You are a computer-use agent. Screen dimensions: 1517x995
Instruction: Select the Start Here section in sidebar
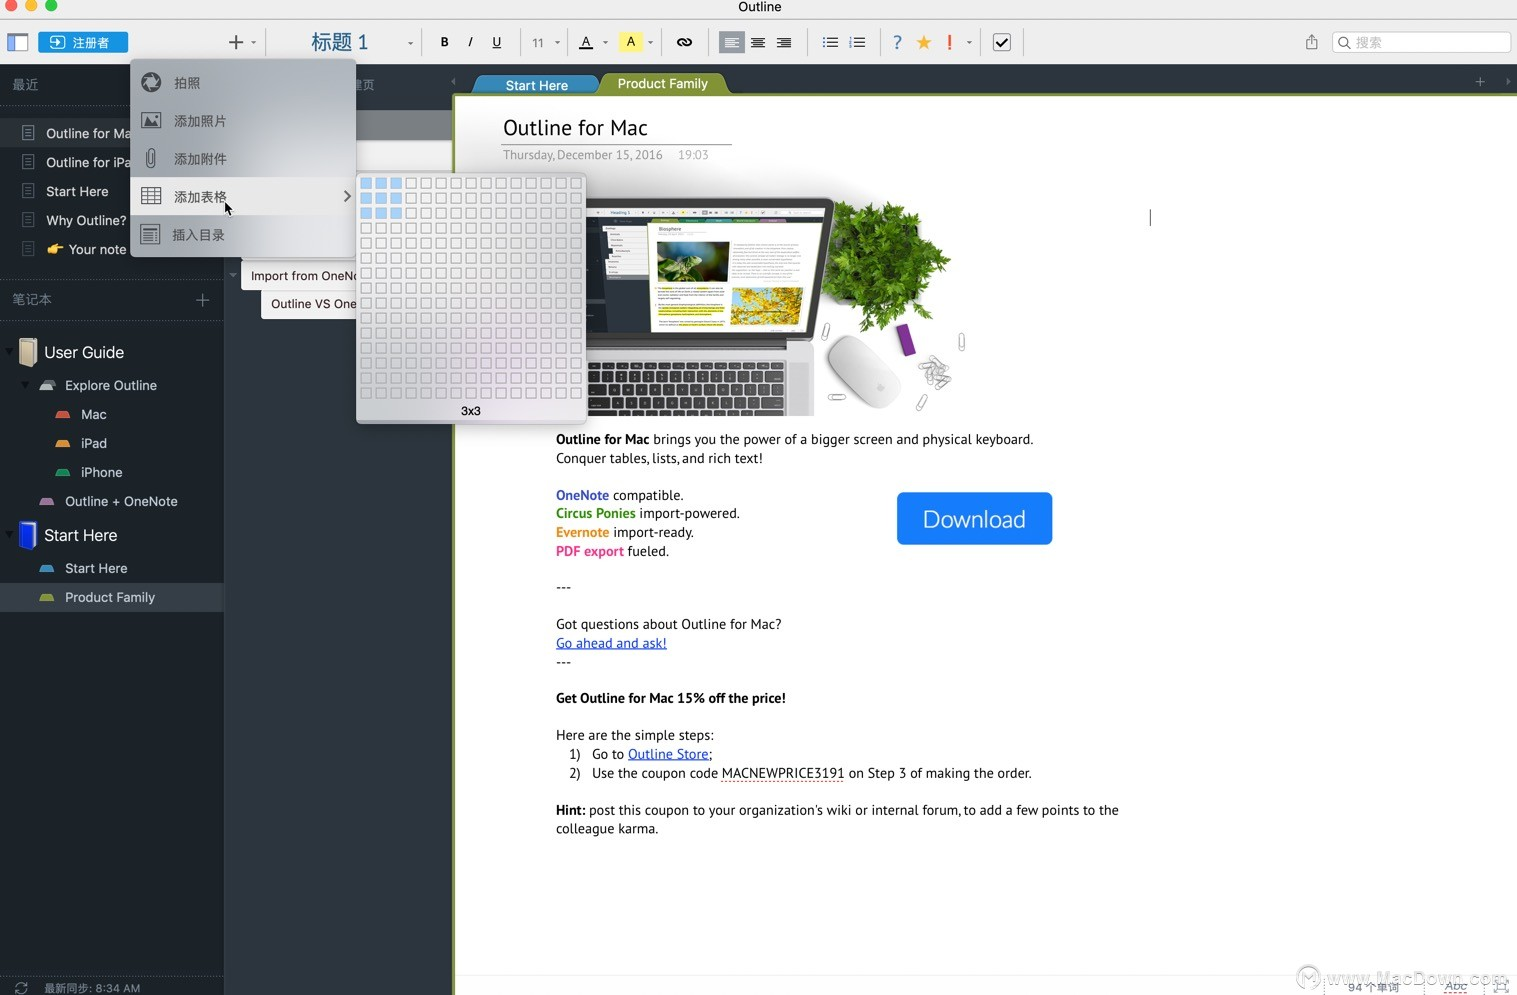(x=96, y=568)
